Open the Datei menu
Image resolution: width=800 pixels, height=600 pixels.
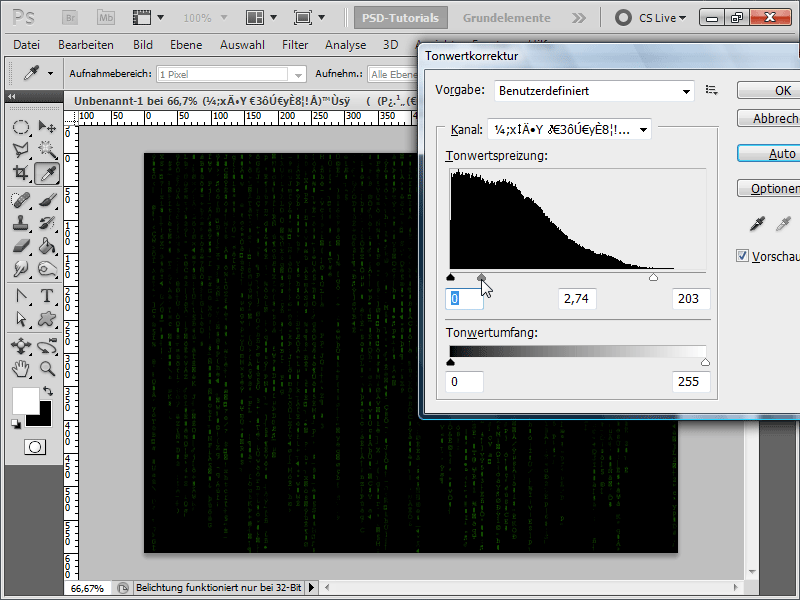[27, 45]
